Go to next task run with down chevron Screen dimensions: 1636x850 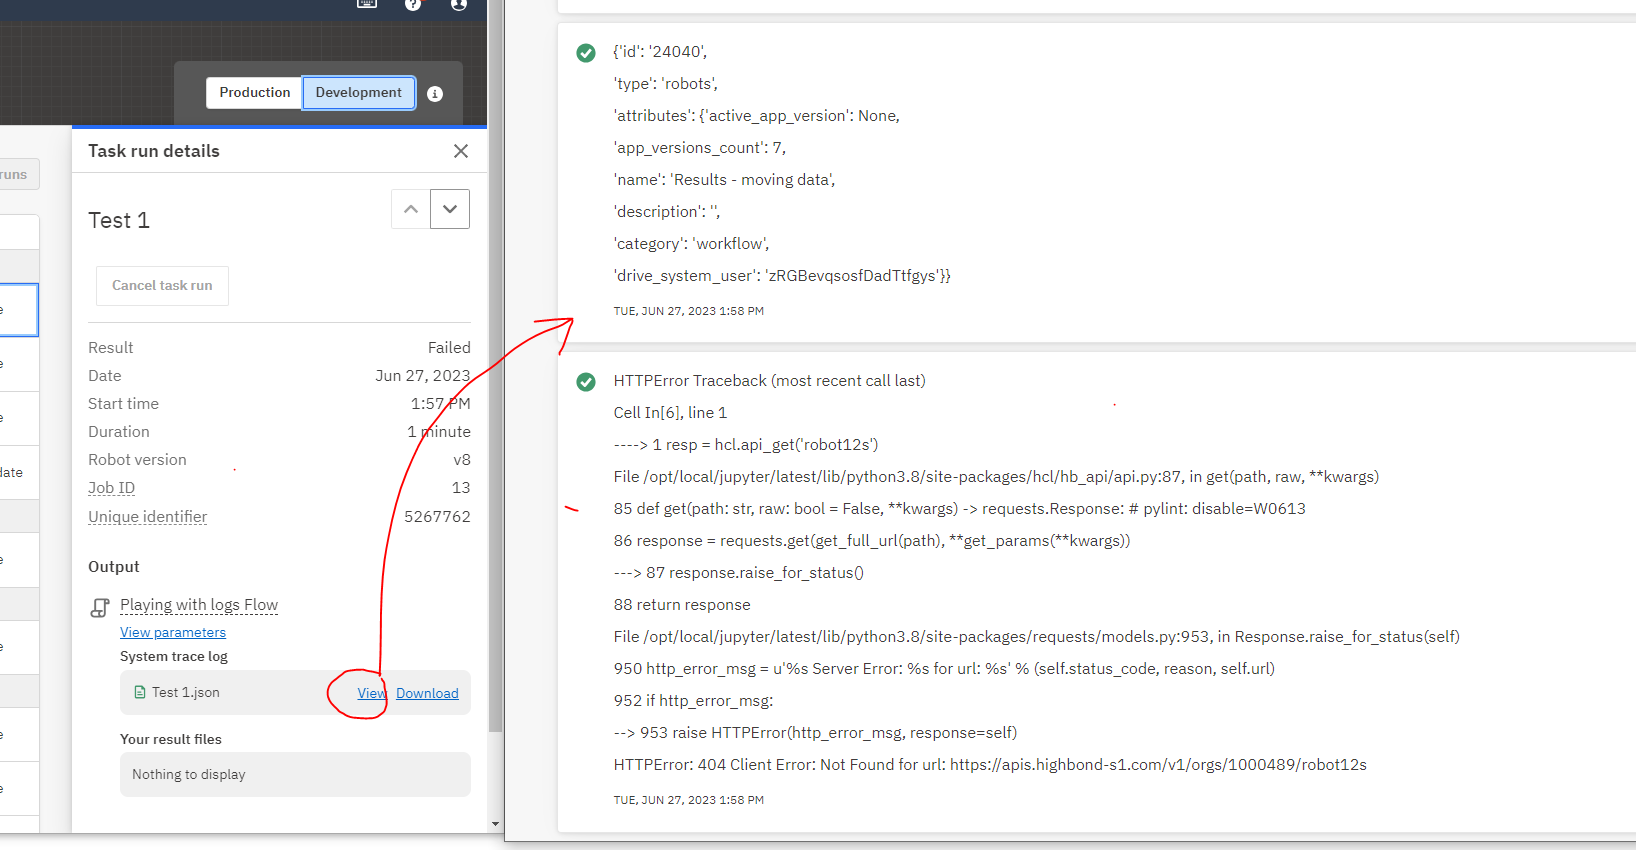pyautogui.click(x=450, y=209)
